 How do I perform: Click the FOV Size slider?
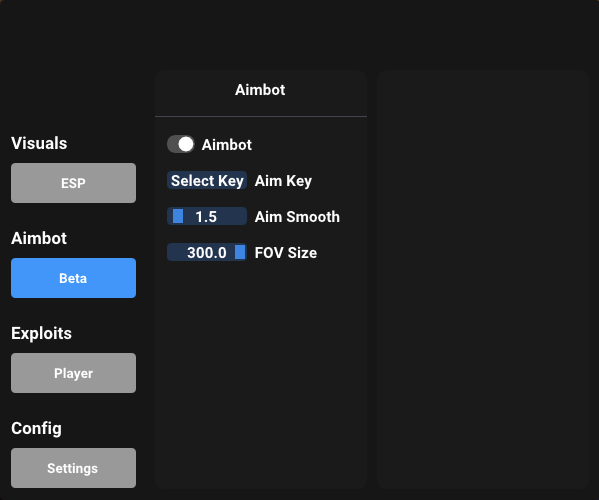pos(207,252)
